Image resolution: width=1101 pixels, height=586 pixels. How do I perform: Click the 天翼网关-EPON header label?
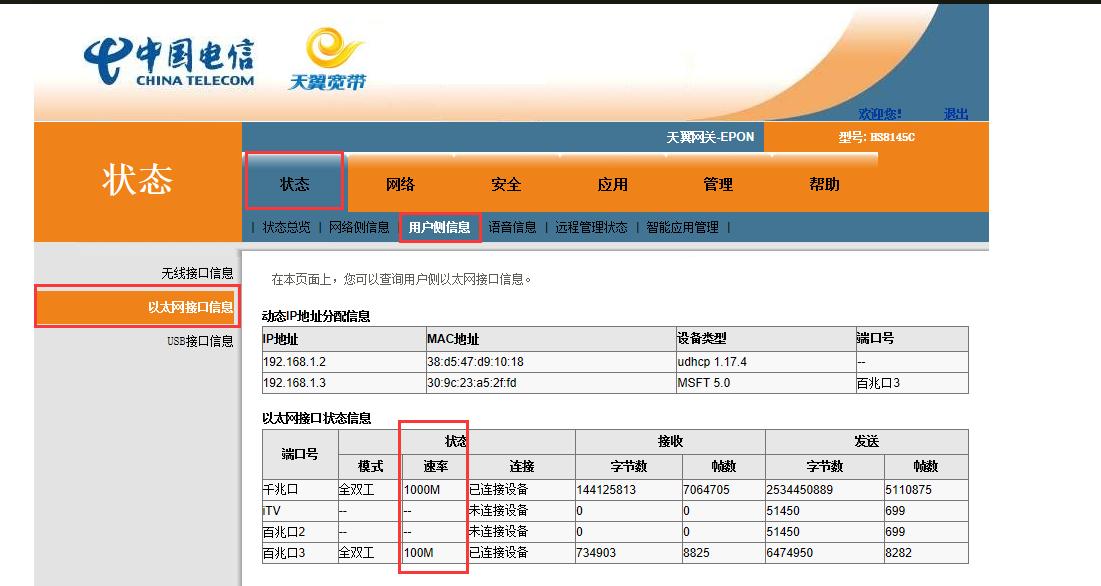(x=711, y=136)
